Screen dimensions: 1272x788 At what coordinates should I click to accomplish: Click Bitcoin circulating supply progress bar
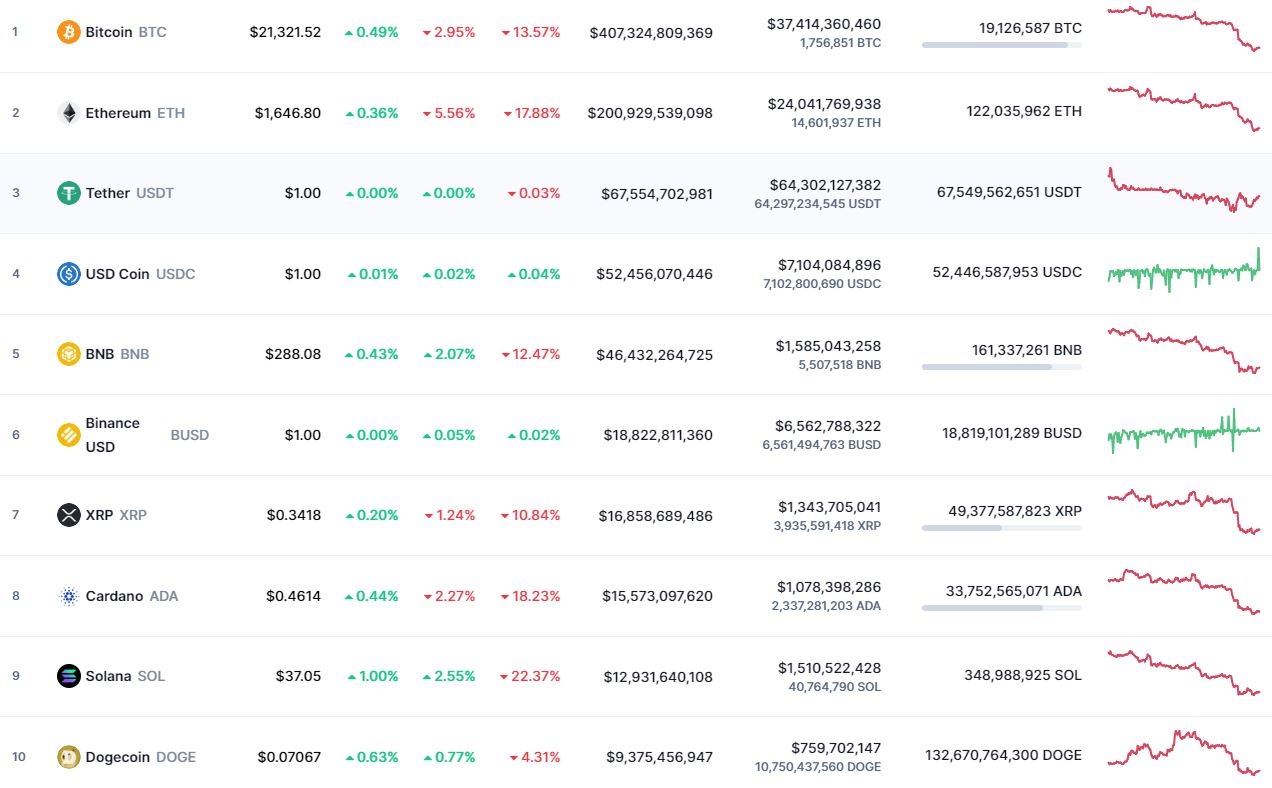pos(1001,45)
